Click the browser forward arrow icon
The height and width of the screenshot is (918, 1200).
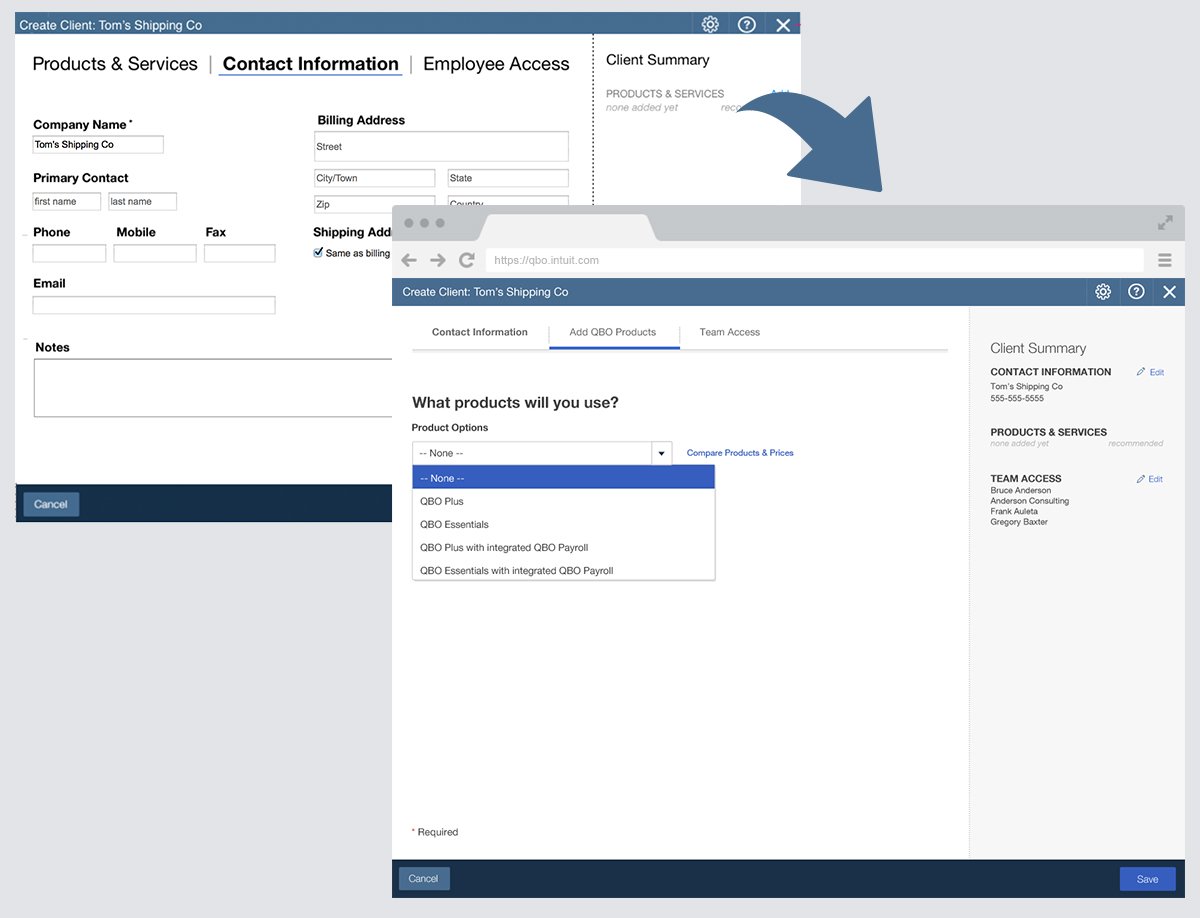[438, 260]
